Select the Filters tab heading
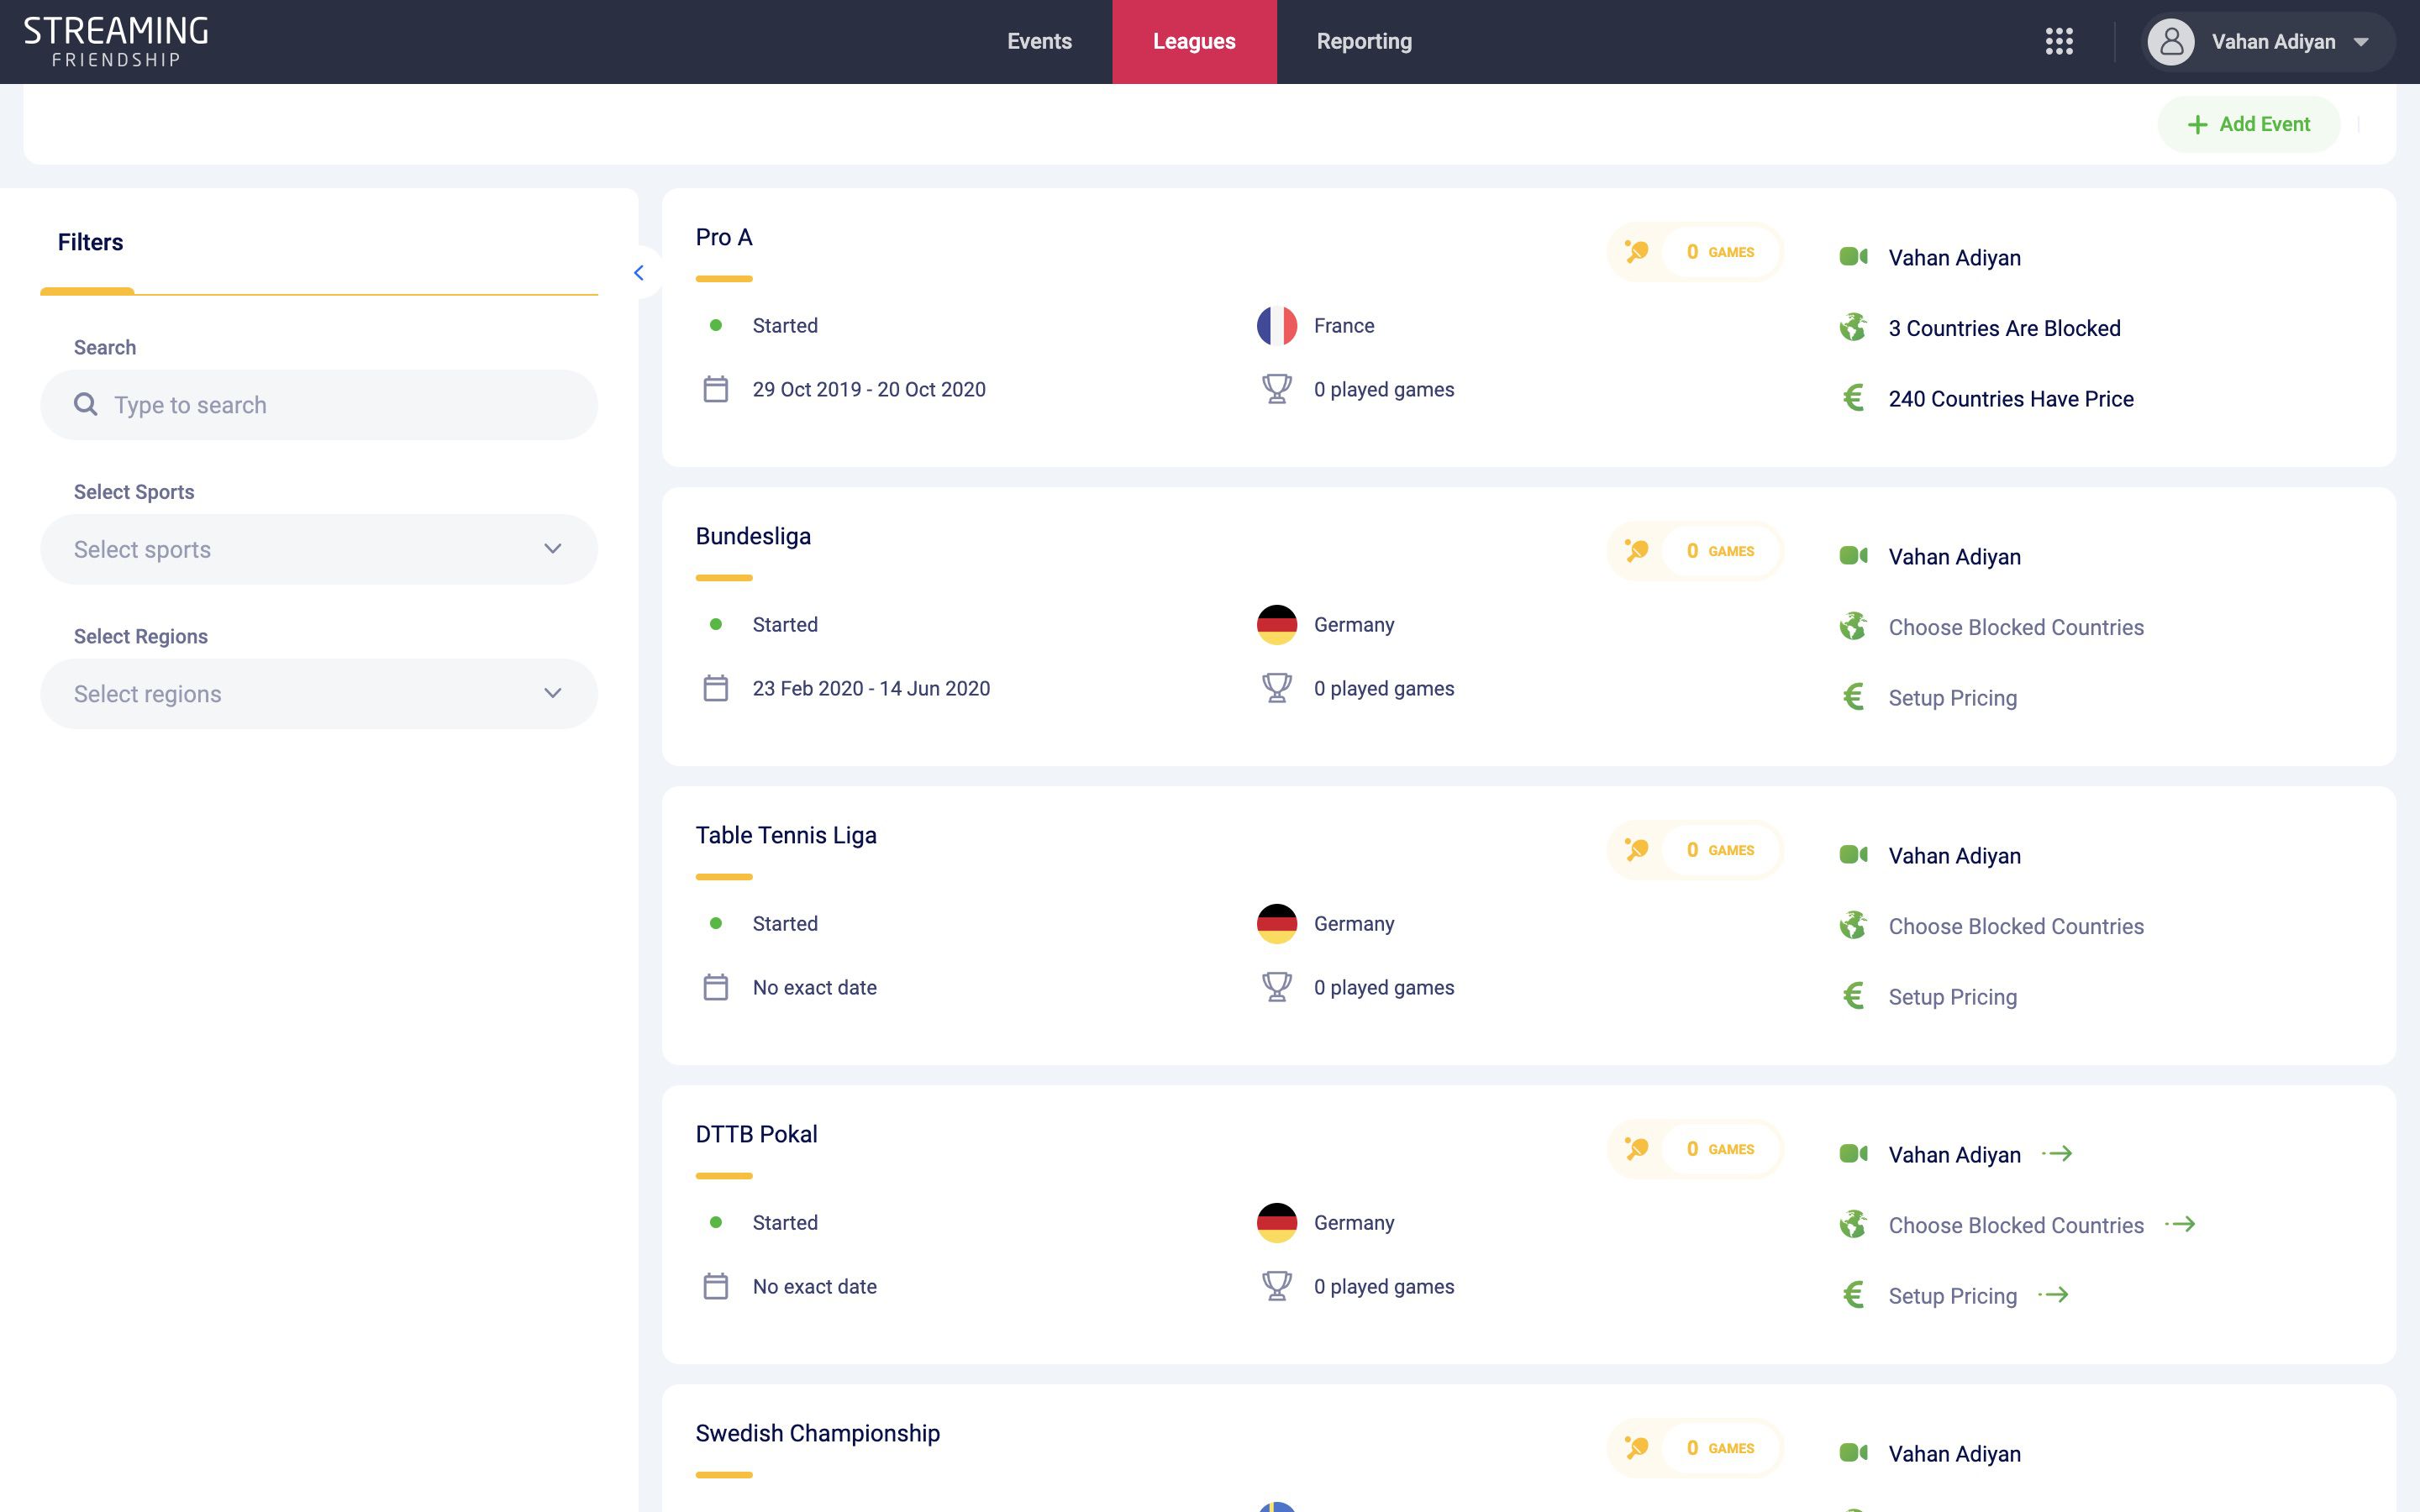Viewport: 2420px width, 1512px height. pos(90,242)
